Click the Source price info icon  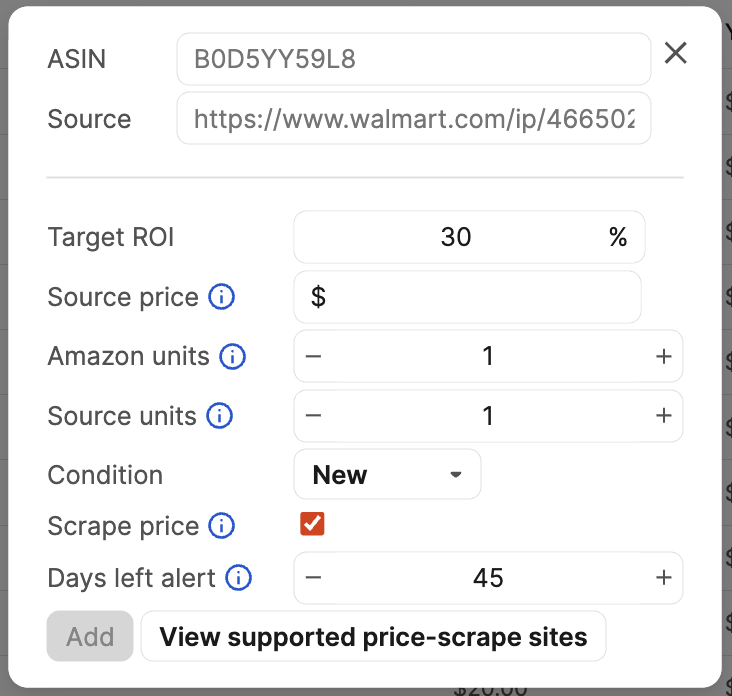[221, 297]
